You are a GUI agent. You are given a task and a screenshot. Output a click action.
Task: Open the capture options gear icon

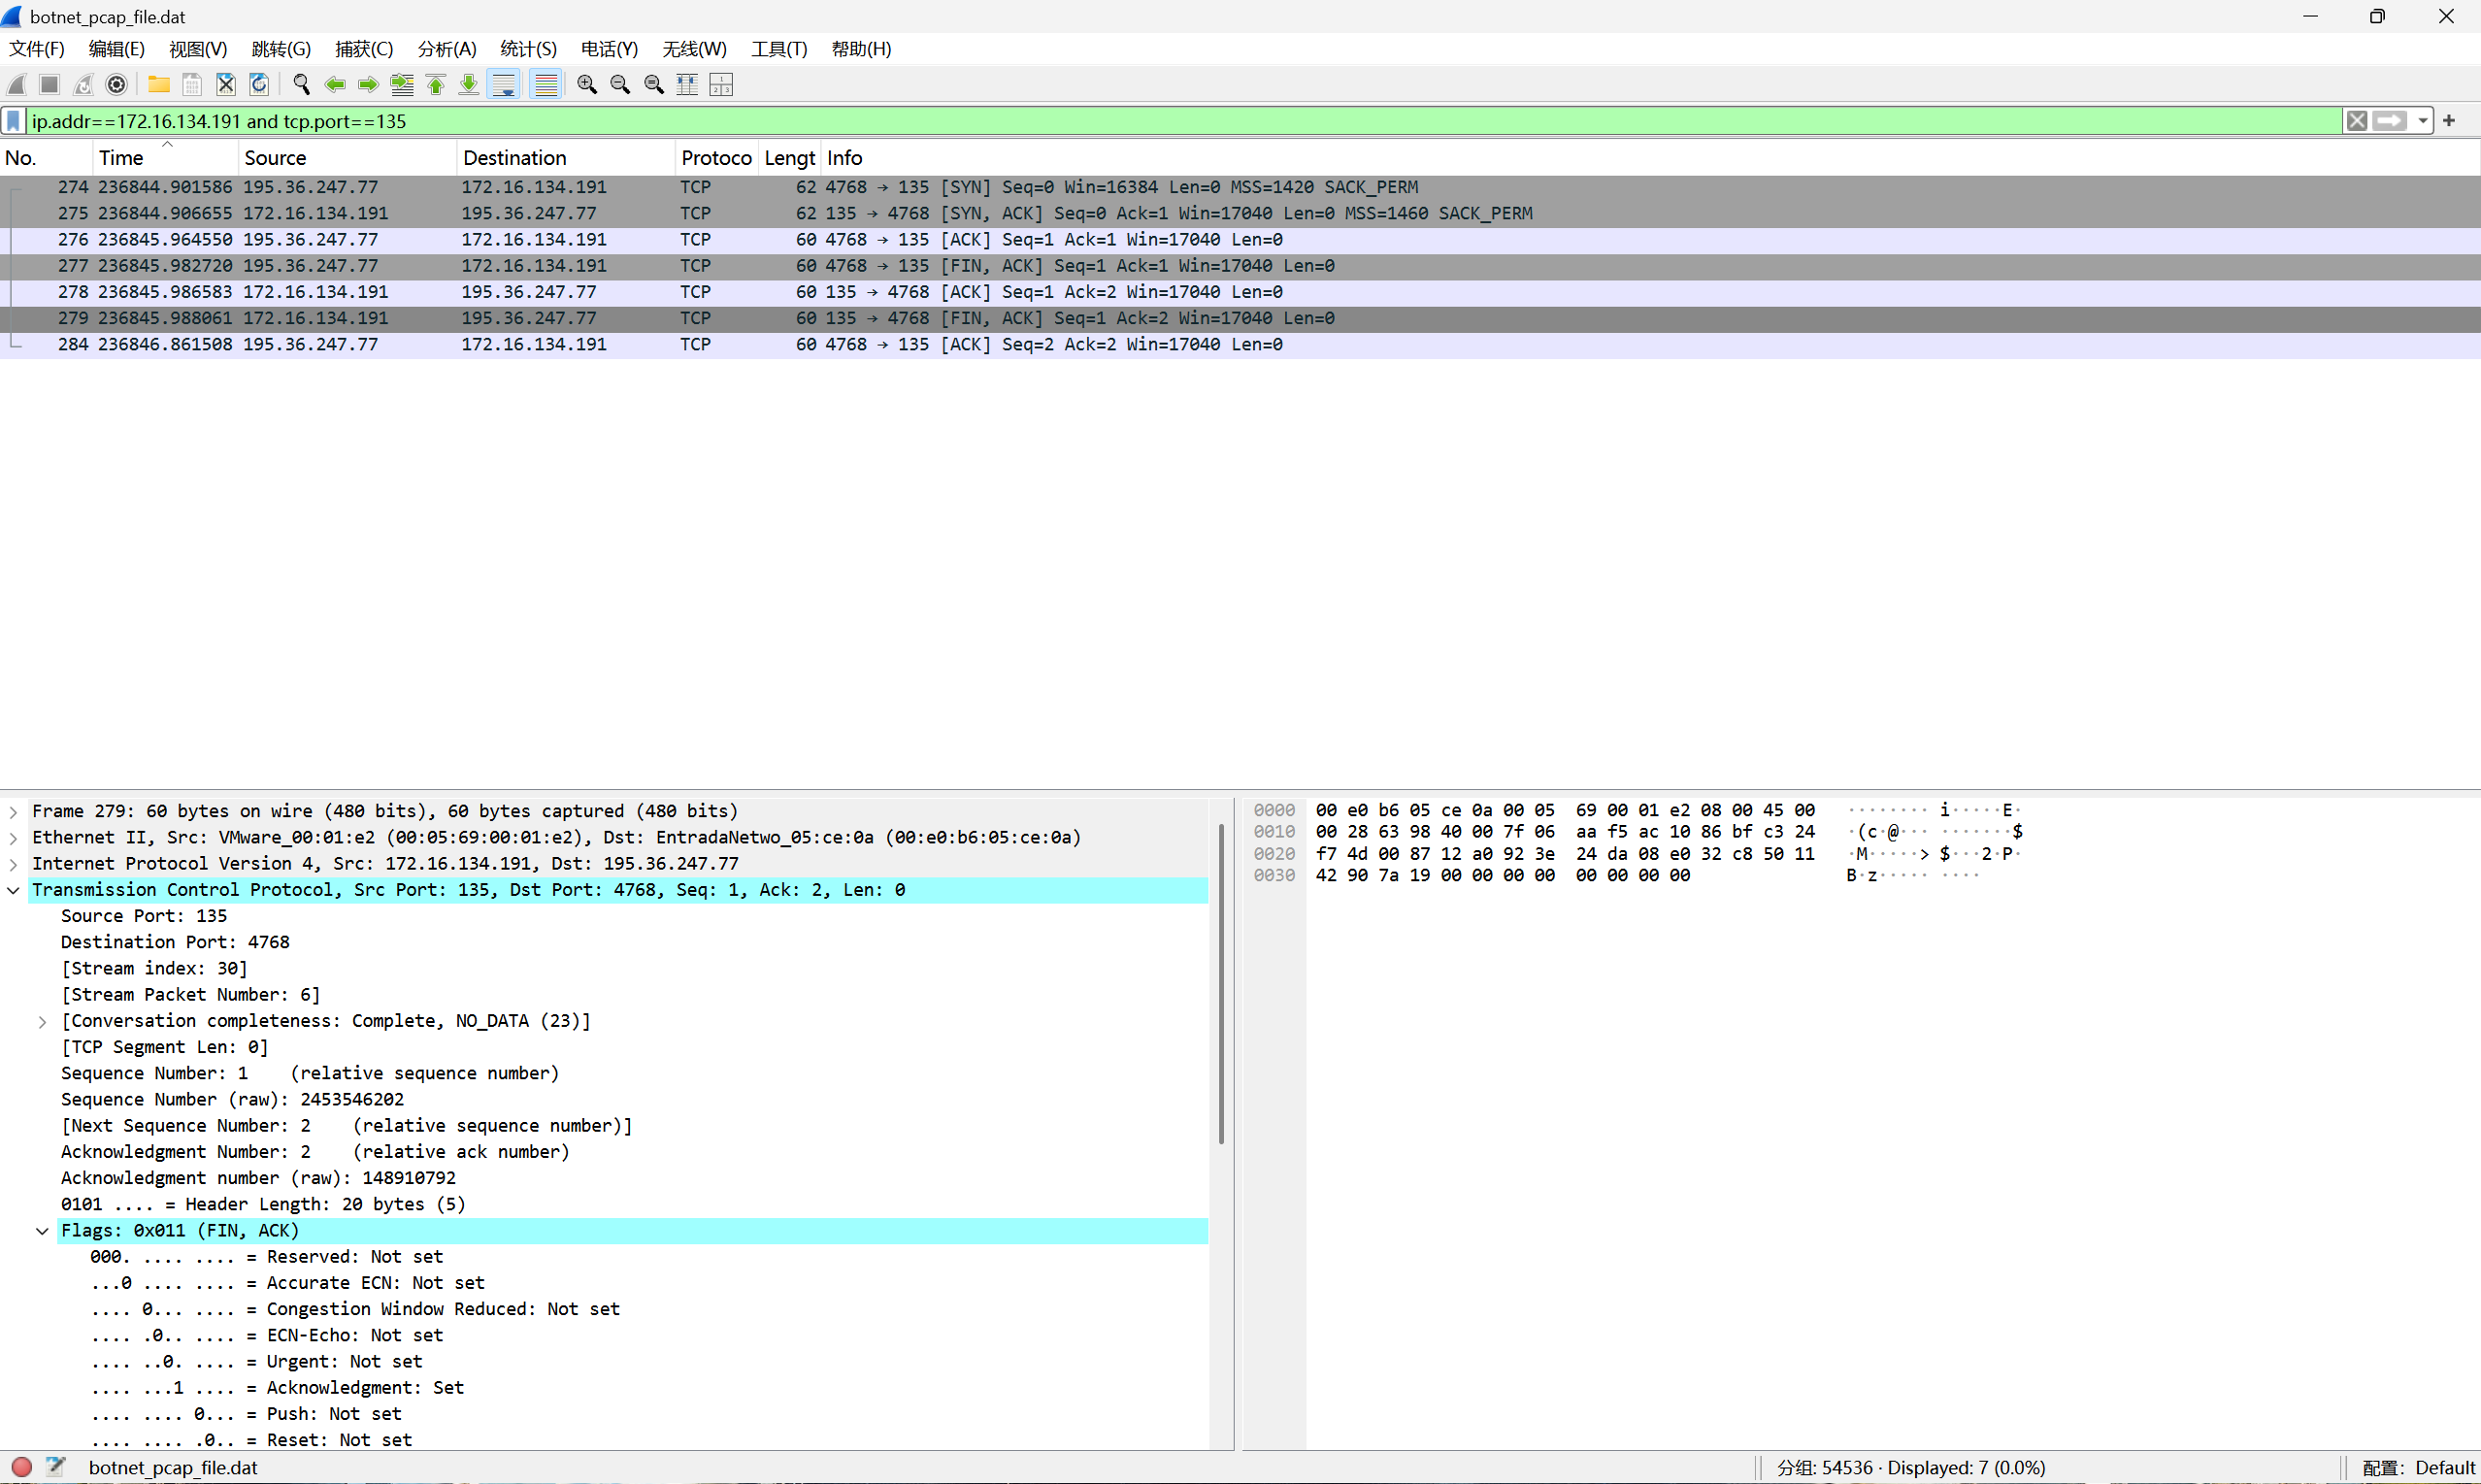point(117,85)
